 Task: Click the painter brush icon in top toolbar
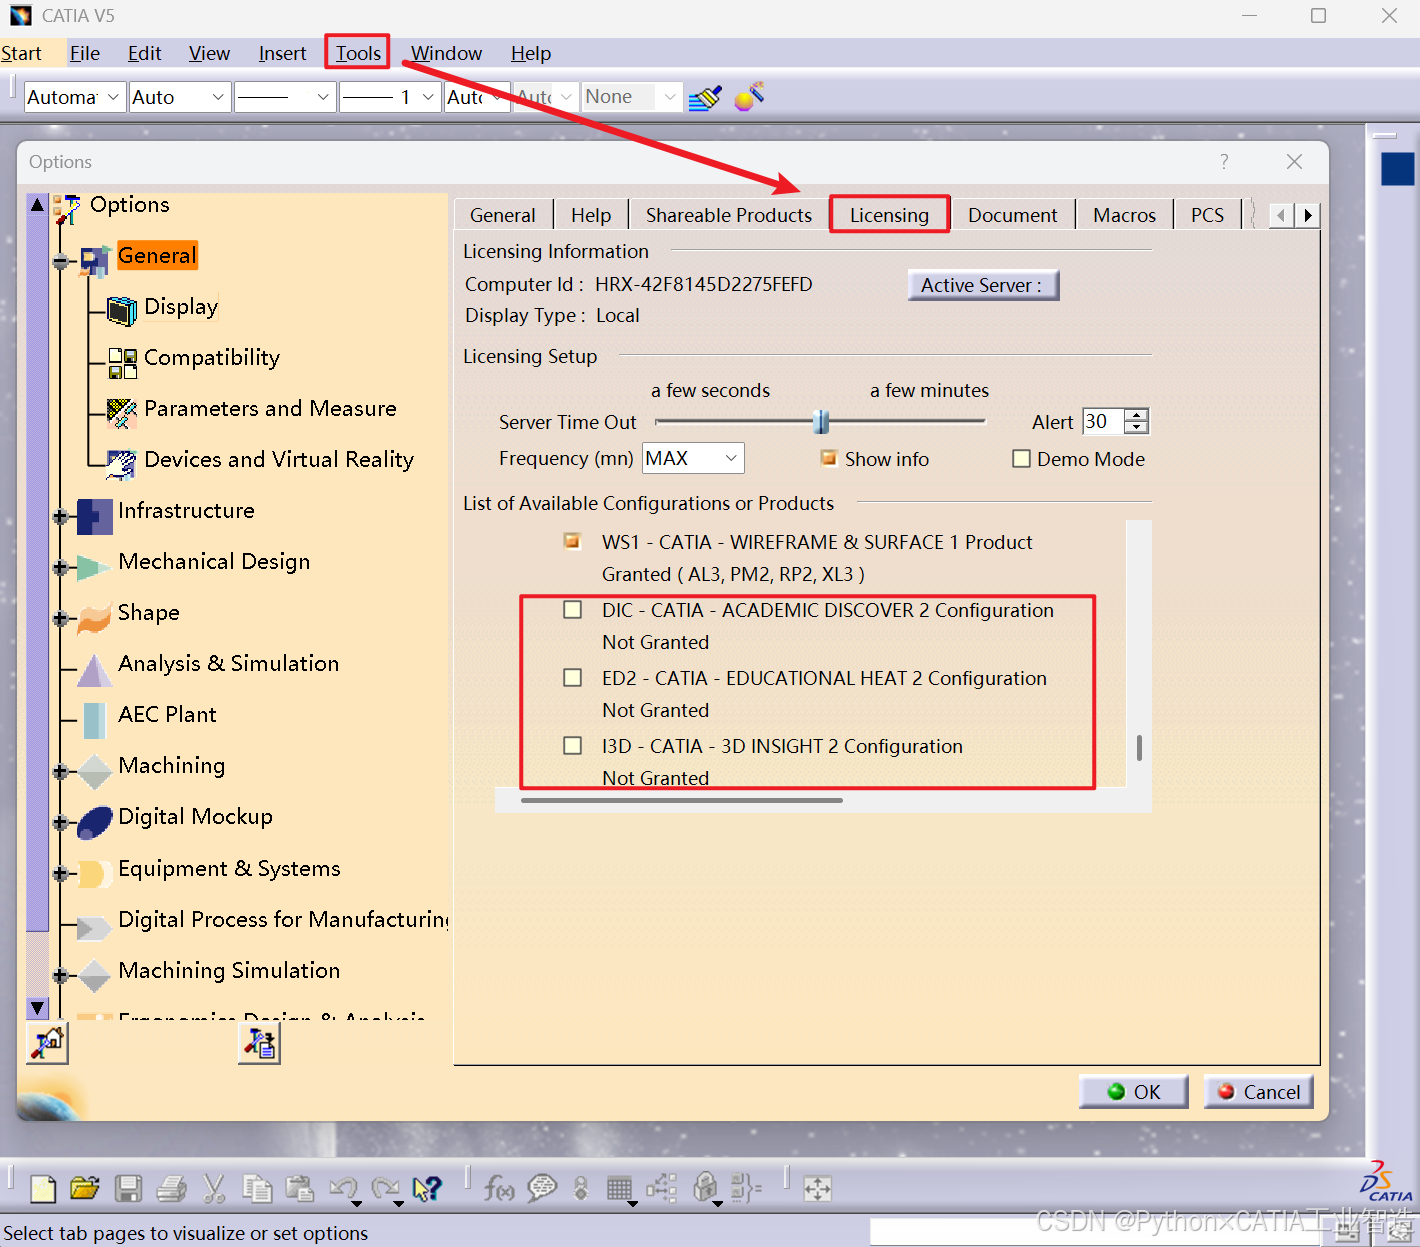[705, 97]
